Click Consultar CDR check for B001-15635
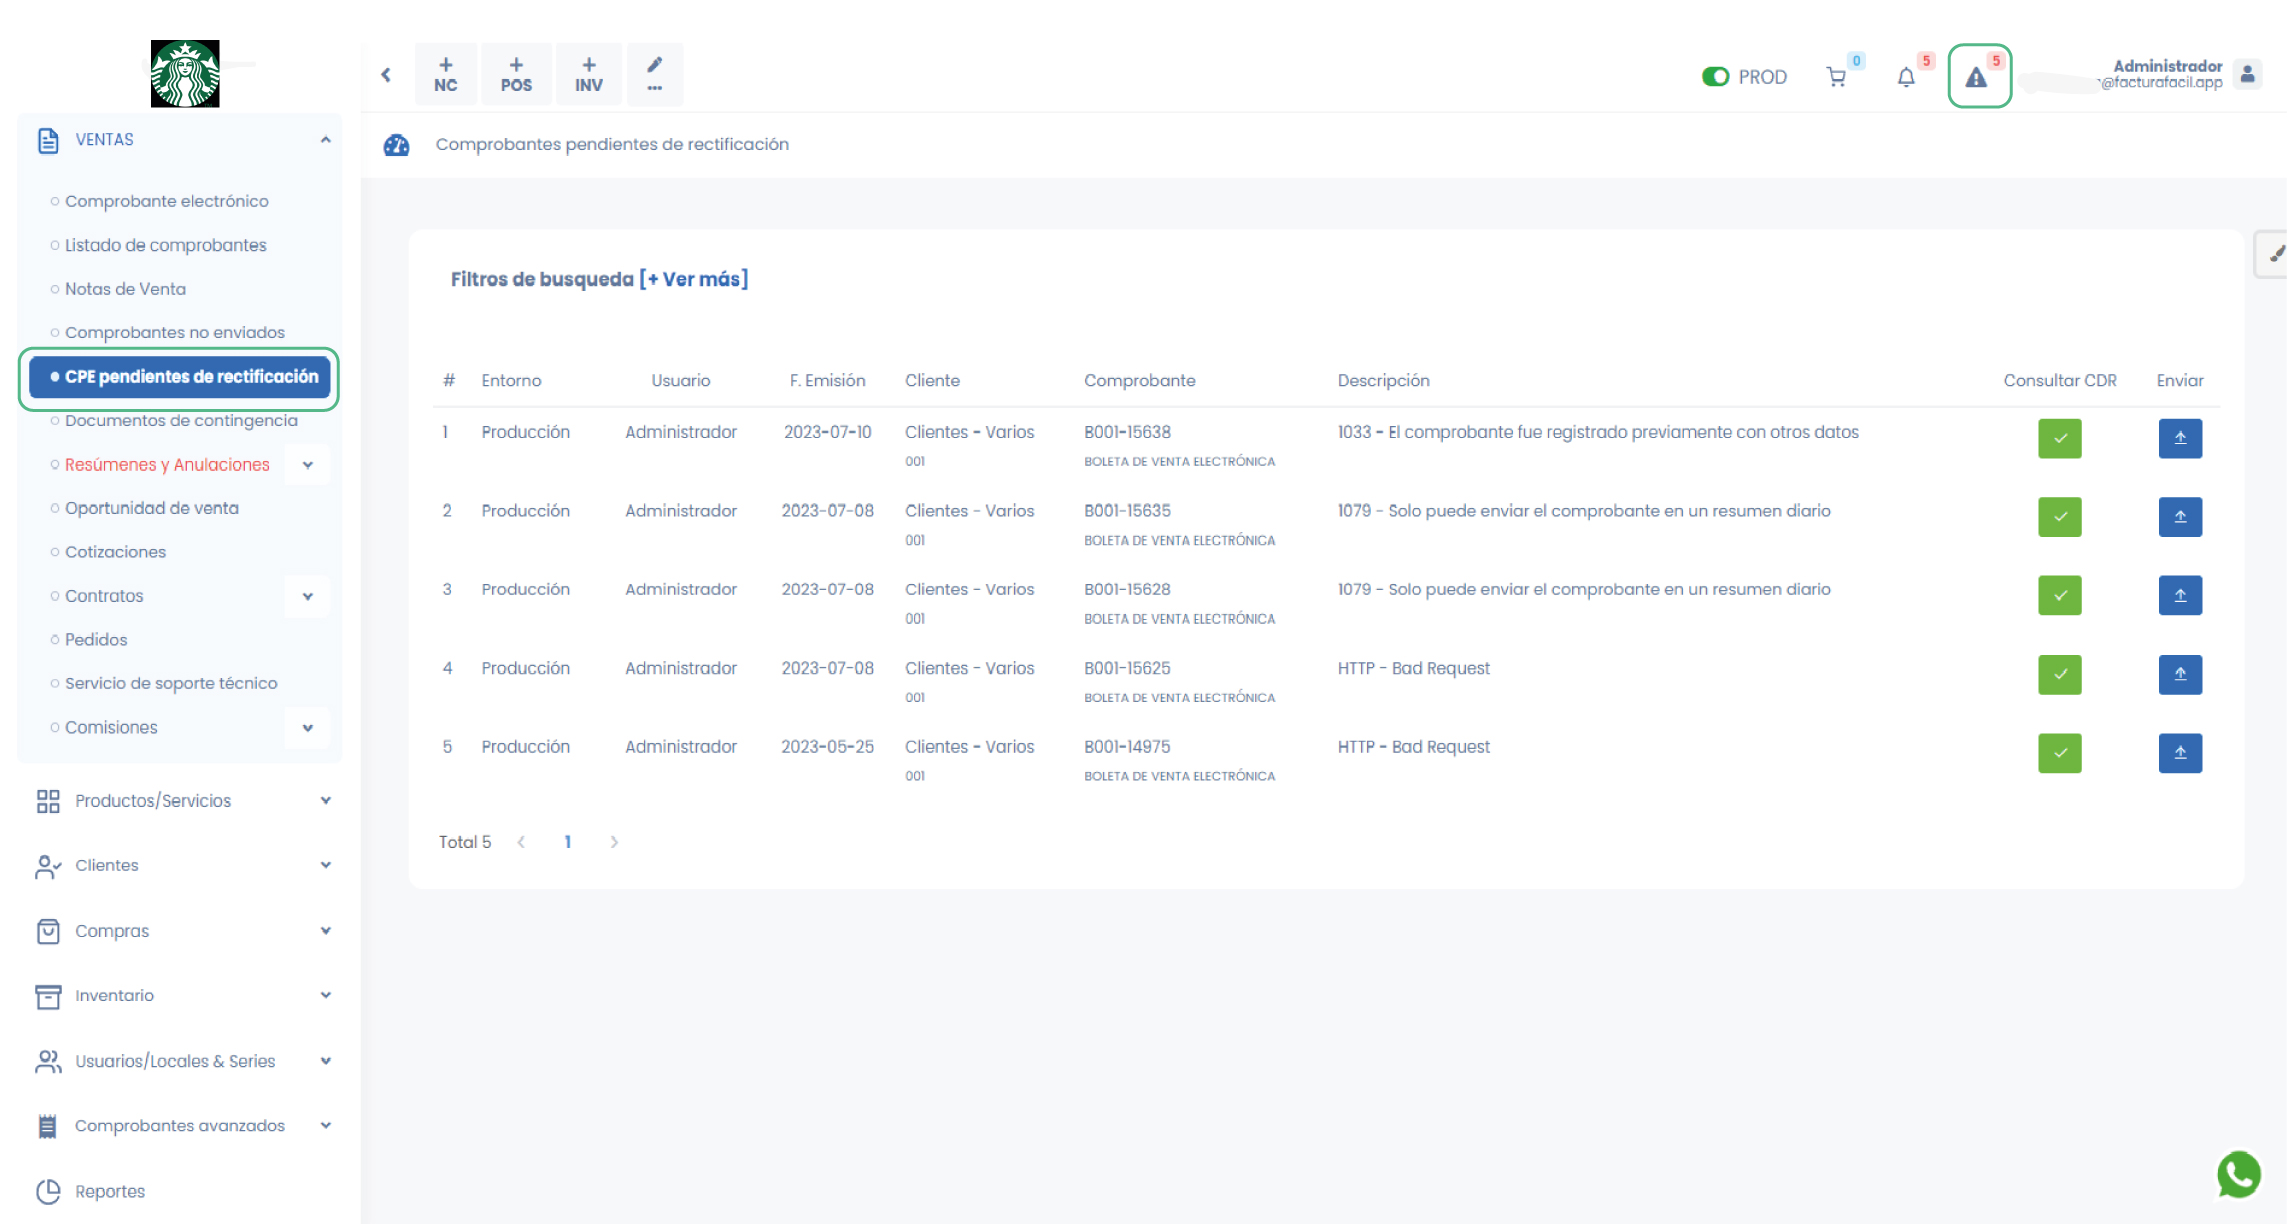Screen dimensions: 2287x1230 click(x=2059, y=517)
